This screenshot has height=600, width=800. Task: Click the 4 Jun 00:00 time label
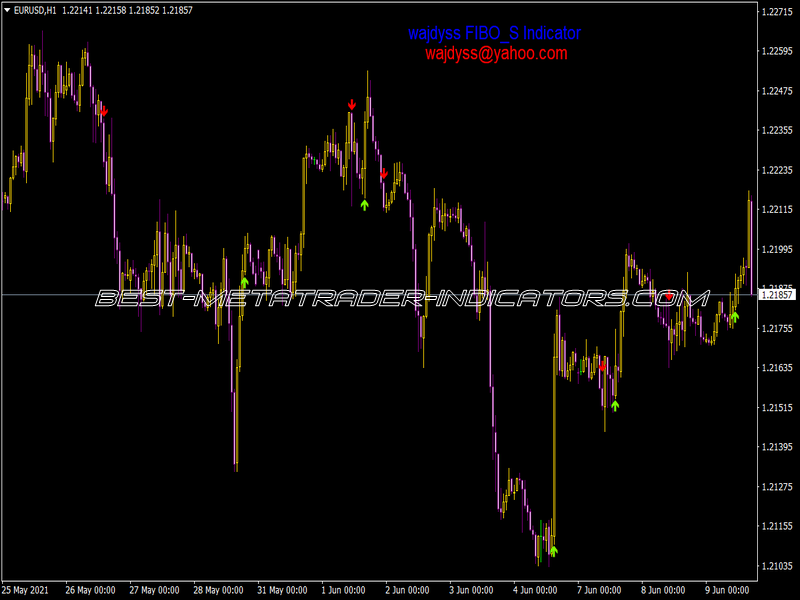[x=535, y=590]
